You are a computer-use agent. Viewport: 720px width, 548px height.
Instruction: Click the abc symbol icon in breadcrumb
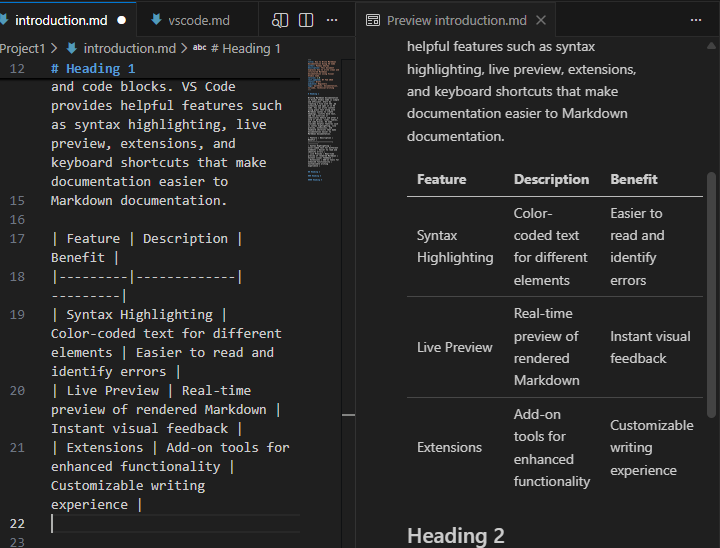tap(199, 48)
